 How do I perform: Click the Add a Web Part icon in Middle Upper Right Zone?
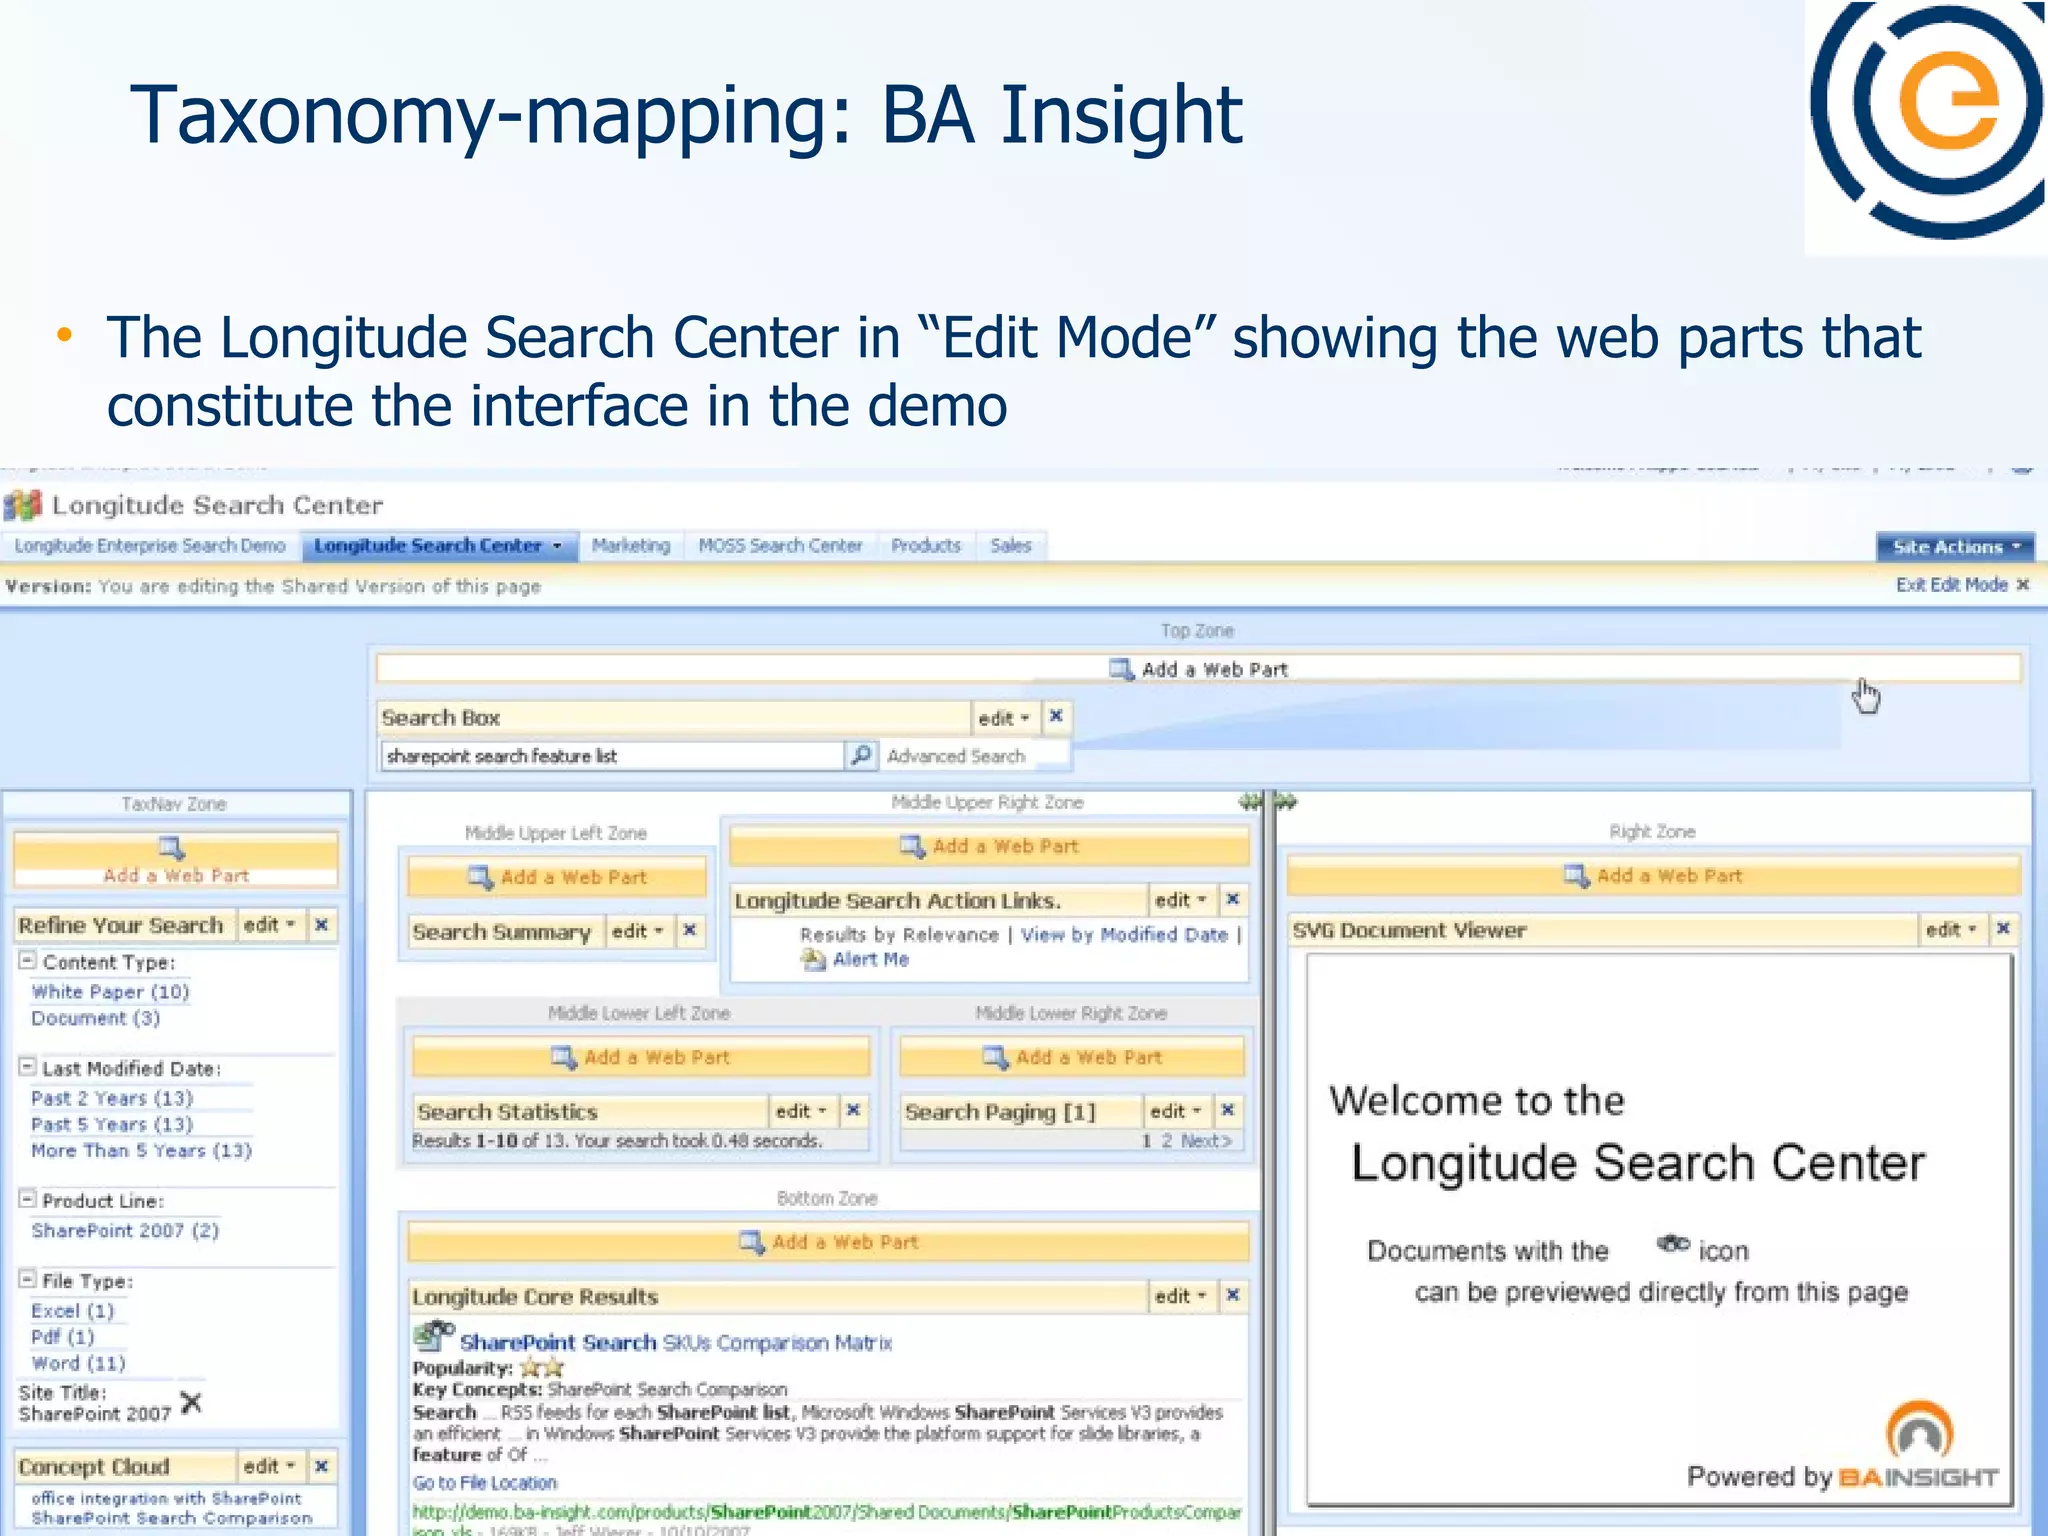tap(912, 846)
